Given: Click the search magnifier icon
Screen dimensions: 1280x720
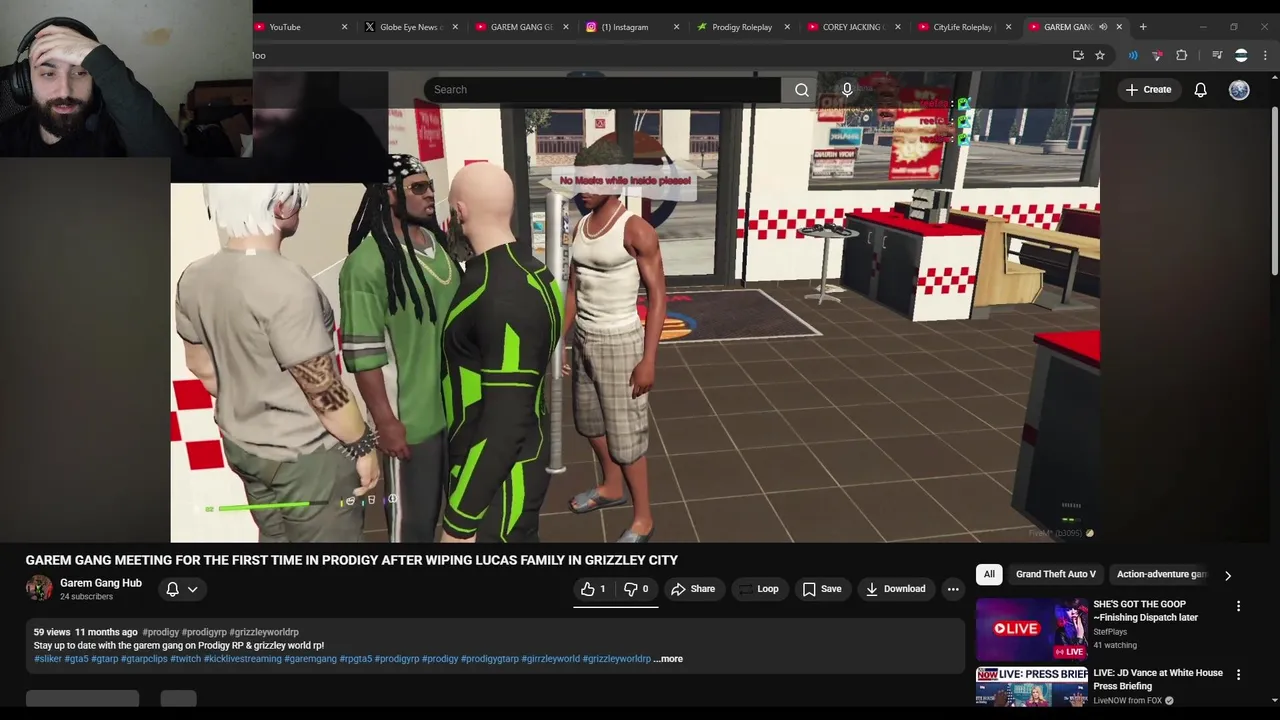Looking at the screenshot, I should 802,90.
